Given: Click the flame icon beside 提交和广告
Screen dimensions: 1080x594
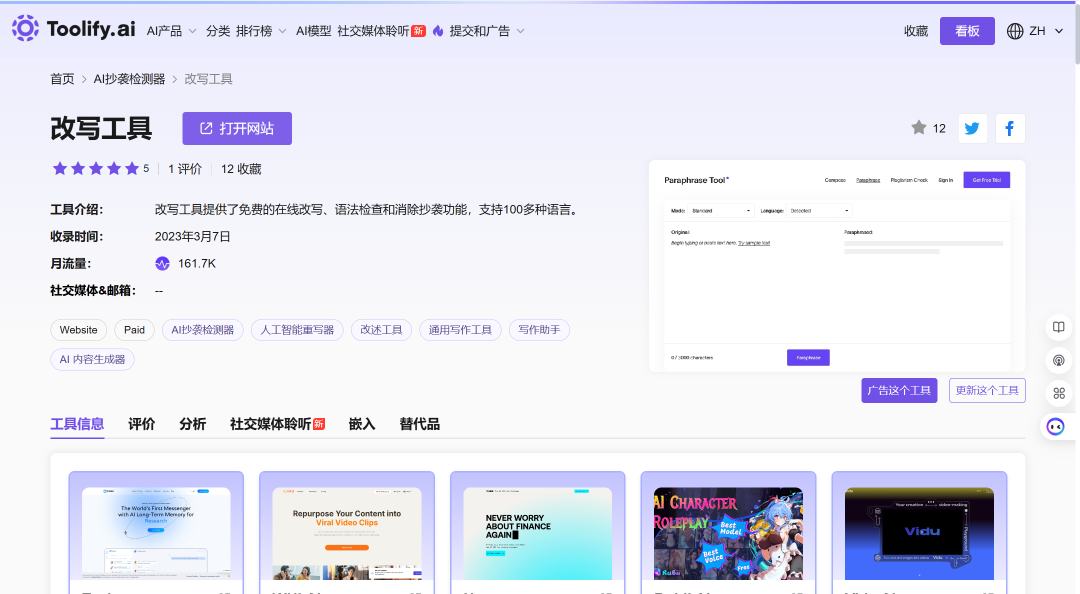Looking at the screenshot, I should pos(438,31).
